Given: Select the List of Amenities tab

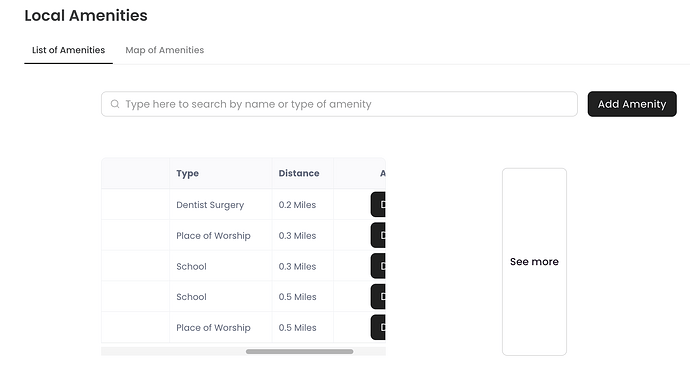Looking at the screenshot, I should pos(68,50).
